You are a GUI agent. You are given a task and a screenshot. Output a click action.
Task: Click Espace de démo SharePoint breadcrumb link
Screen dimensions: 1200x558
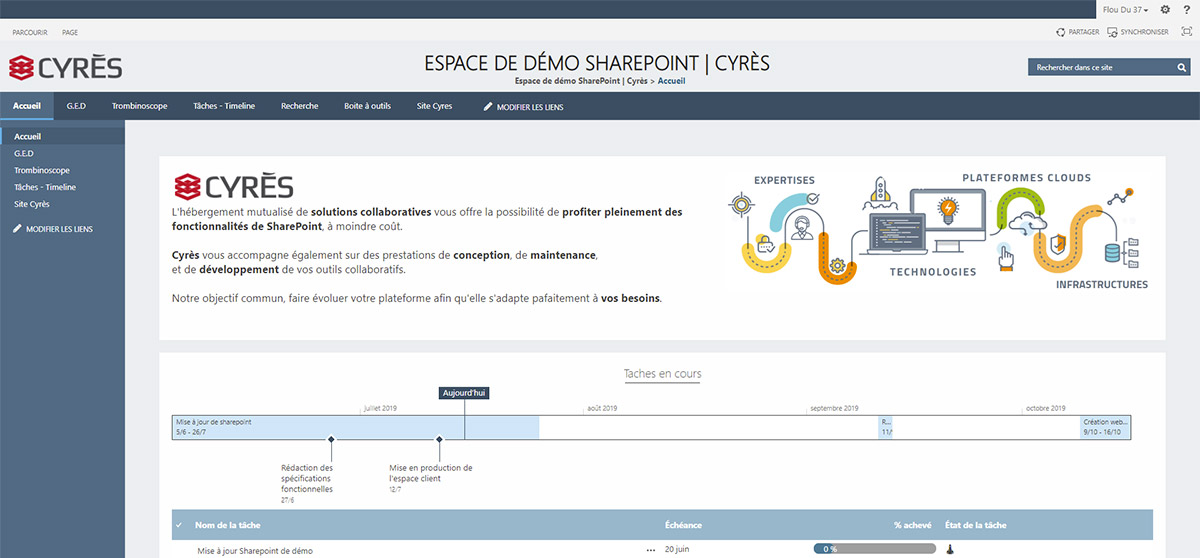[581, 80]
